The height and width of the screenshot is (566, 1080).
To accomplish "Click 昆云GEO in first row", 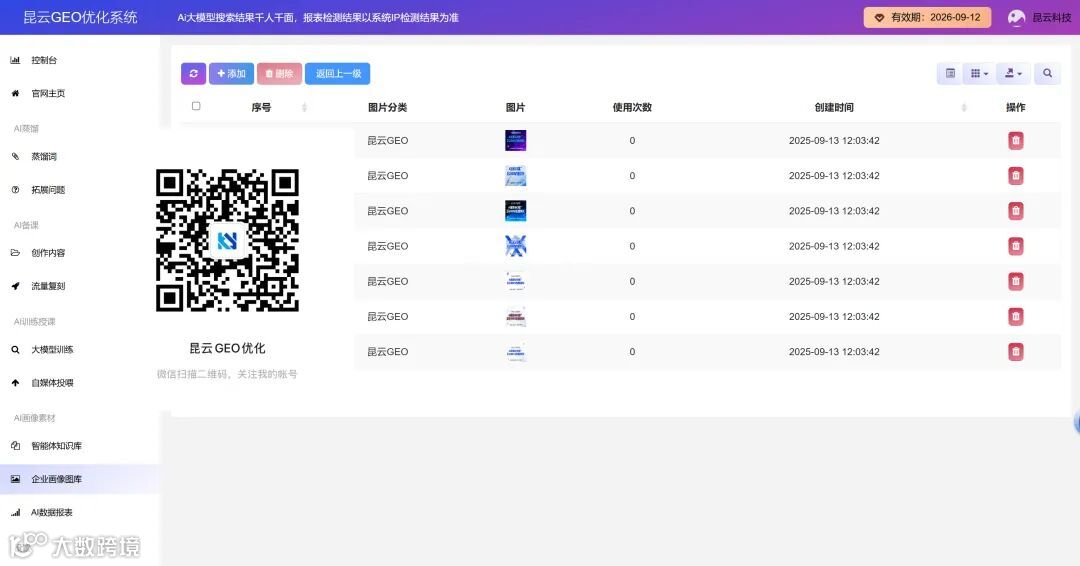I will (x=387, y=140).
